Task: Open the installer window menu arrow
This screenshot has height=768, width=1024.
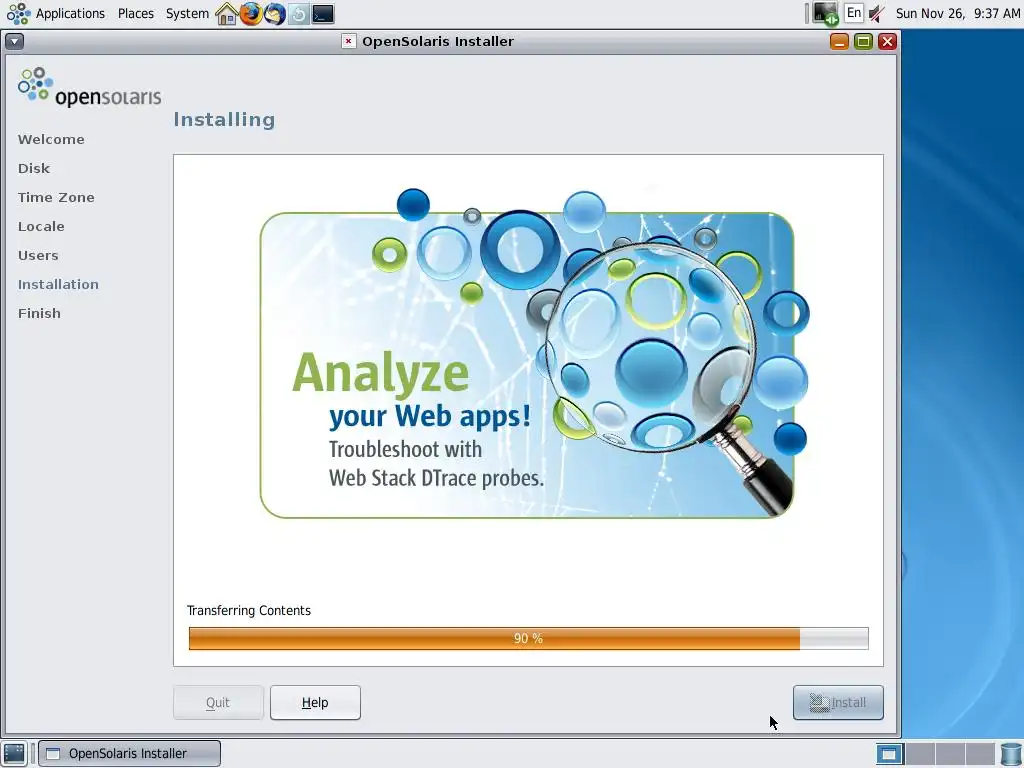Action: point(14,41)
